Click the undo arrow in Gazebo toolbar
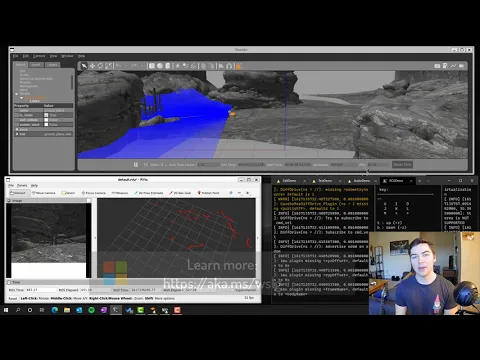Viewport: 480px width, 360px height. click(118, 66)
